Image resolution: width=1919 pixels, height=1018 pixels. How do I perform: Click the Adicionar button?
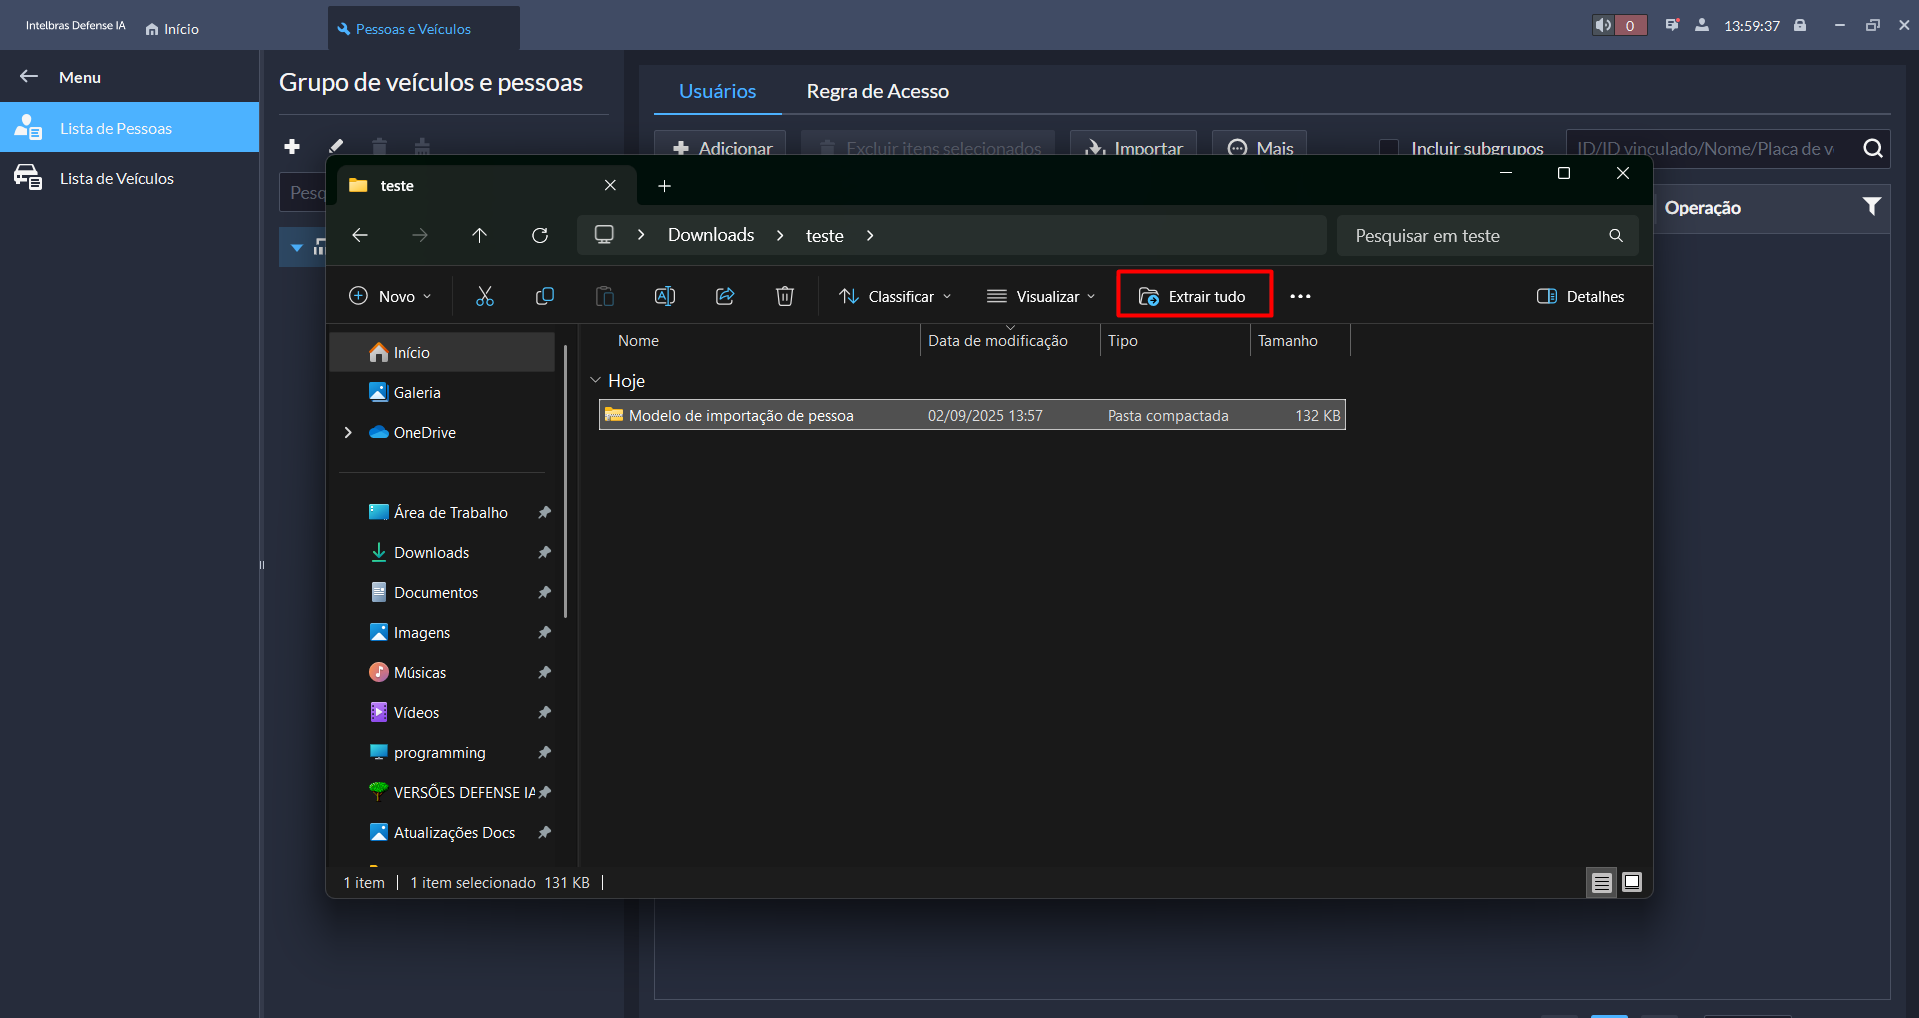(x=721, y=147)
